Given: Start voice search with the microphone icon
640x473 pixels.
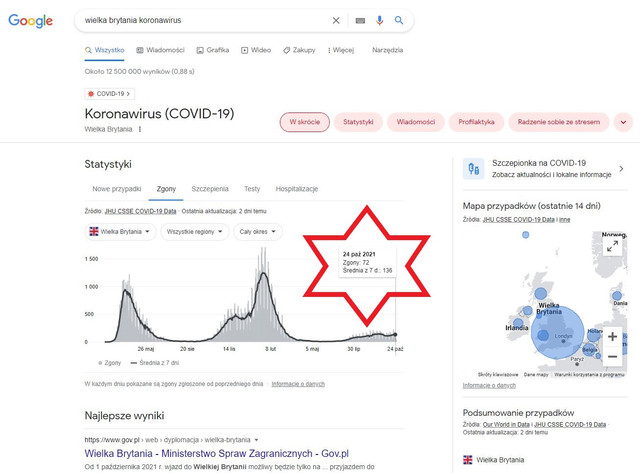Looking at the screenshot, I should pyautogui.click(x=380, y=20).
